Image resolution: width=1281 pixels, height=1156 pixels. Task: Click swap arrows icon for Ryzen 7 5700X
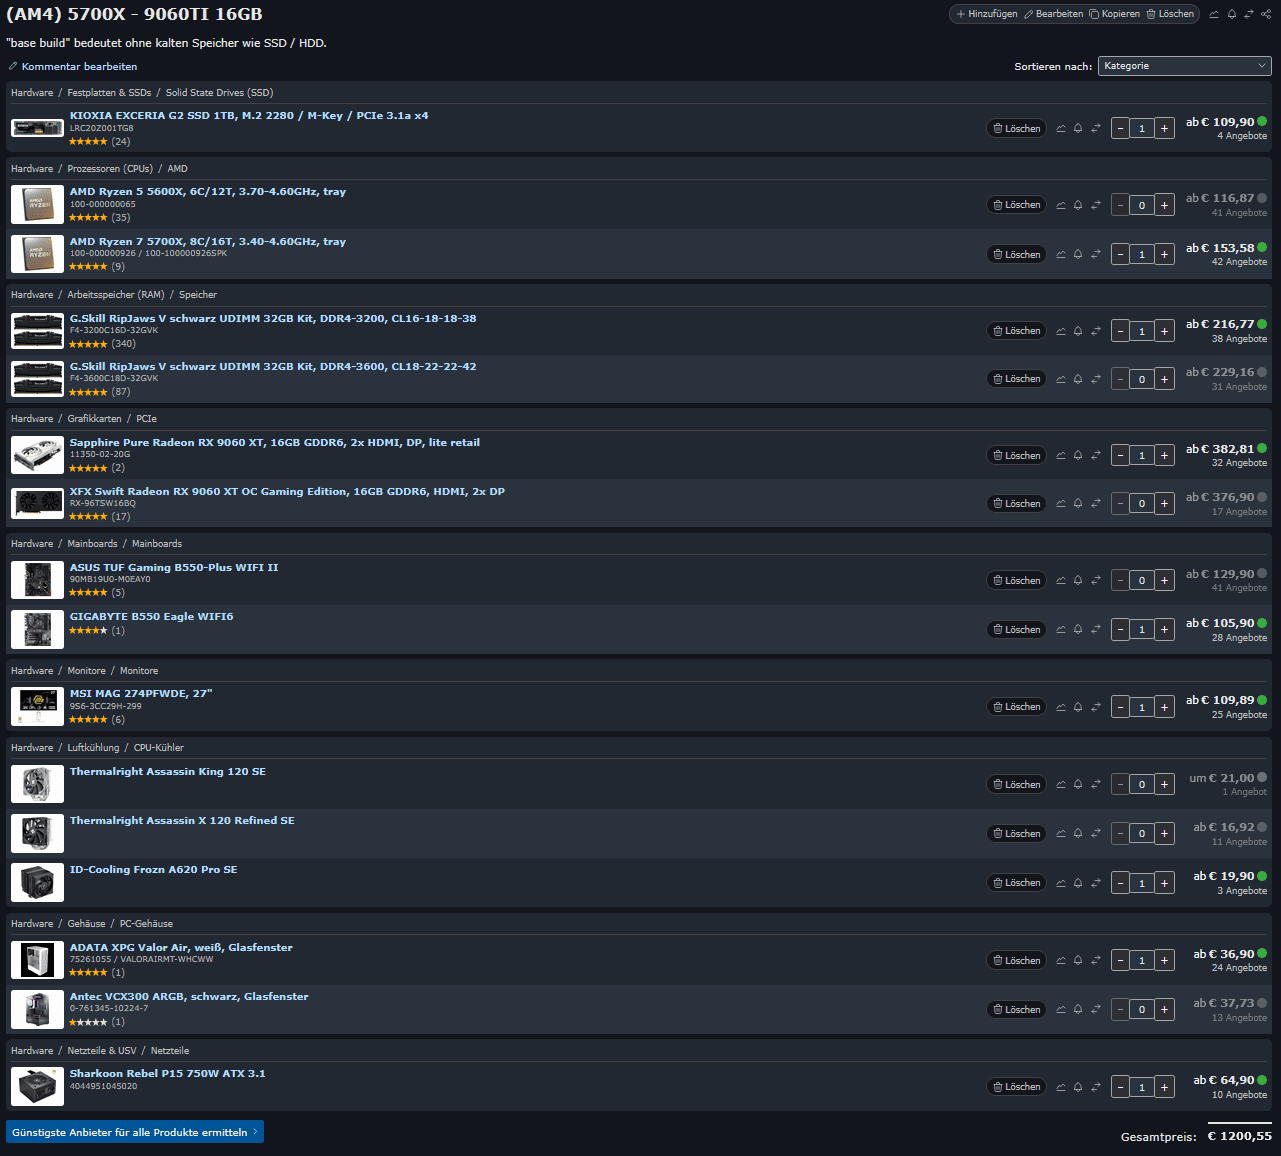(x=1095, y=255)
